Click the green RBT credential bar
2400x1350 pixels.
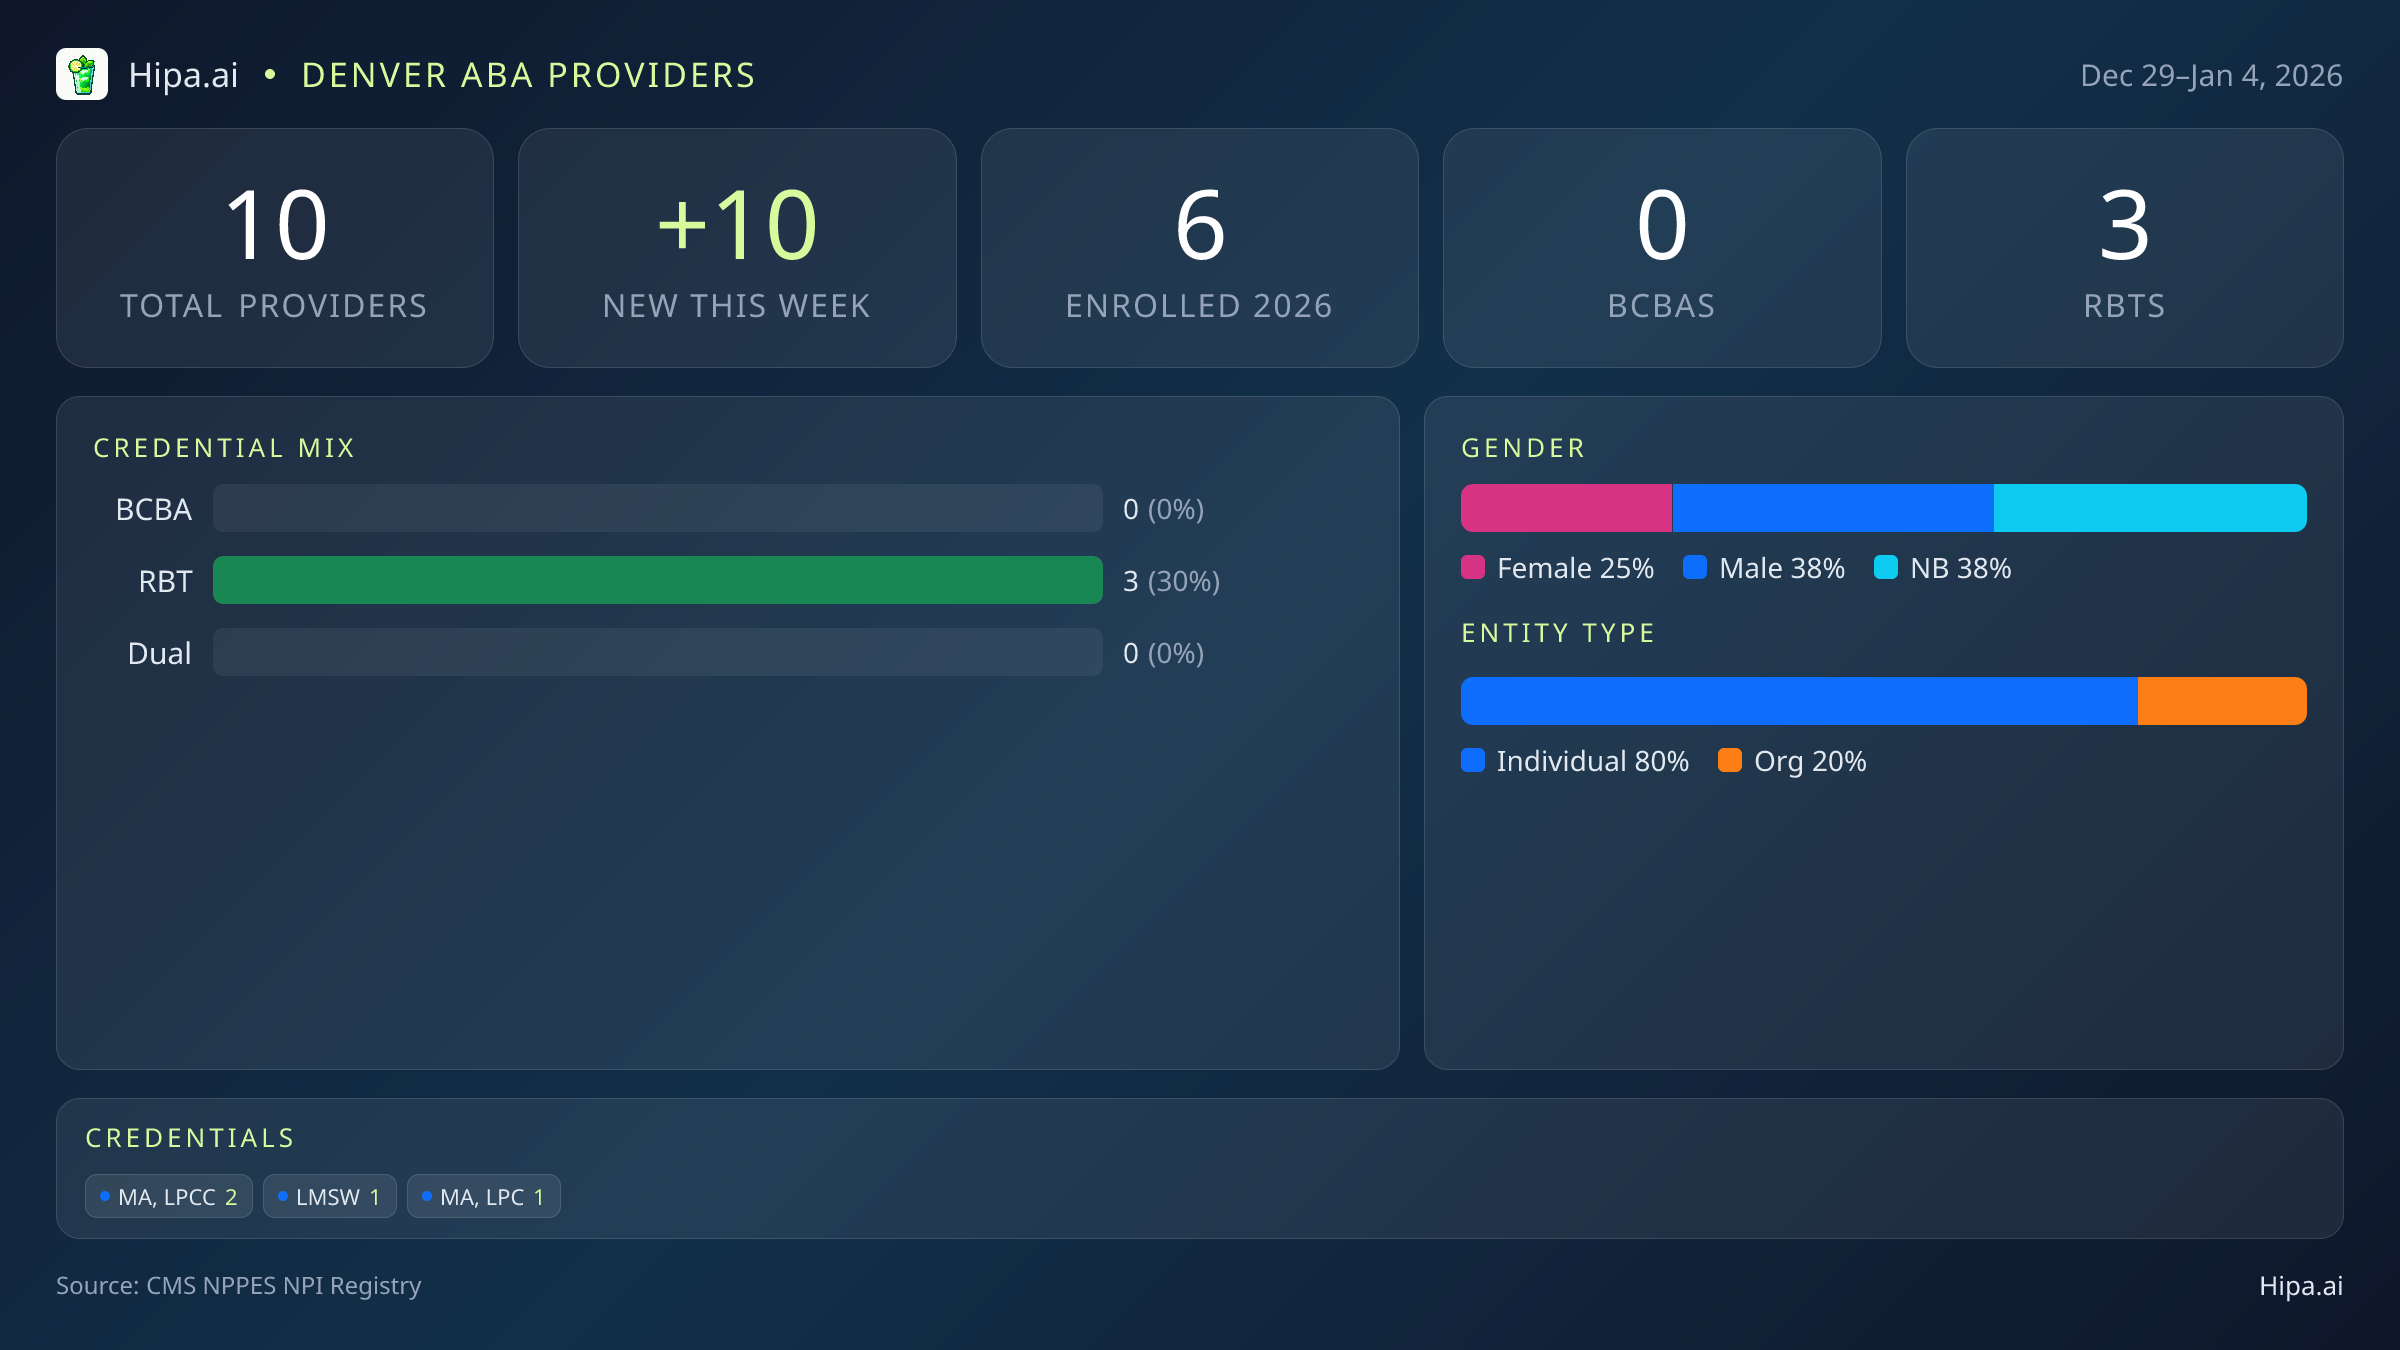coord(657,580)
